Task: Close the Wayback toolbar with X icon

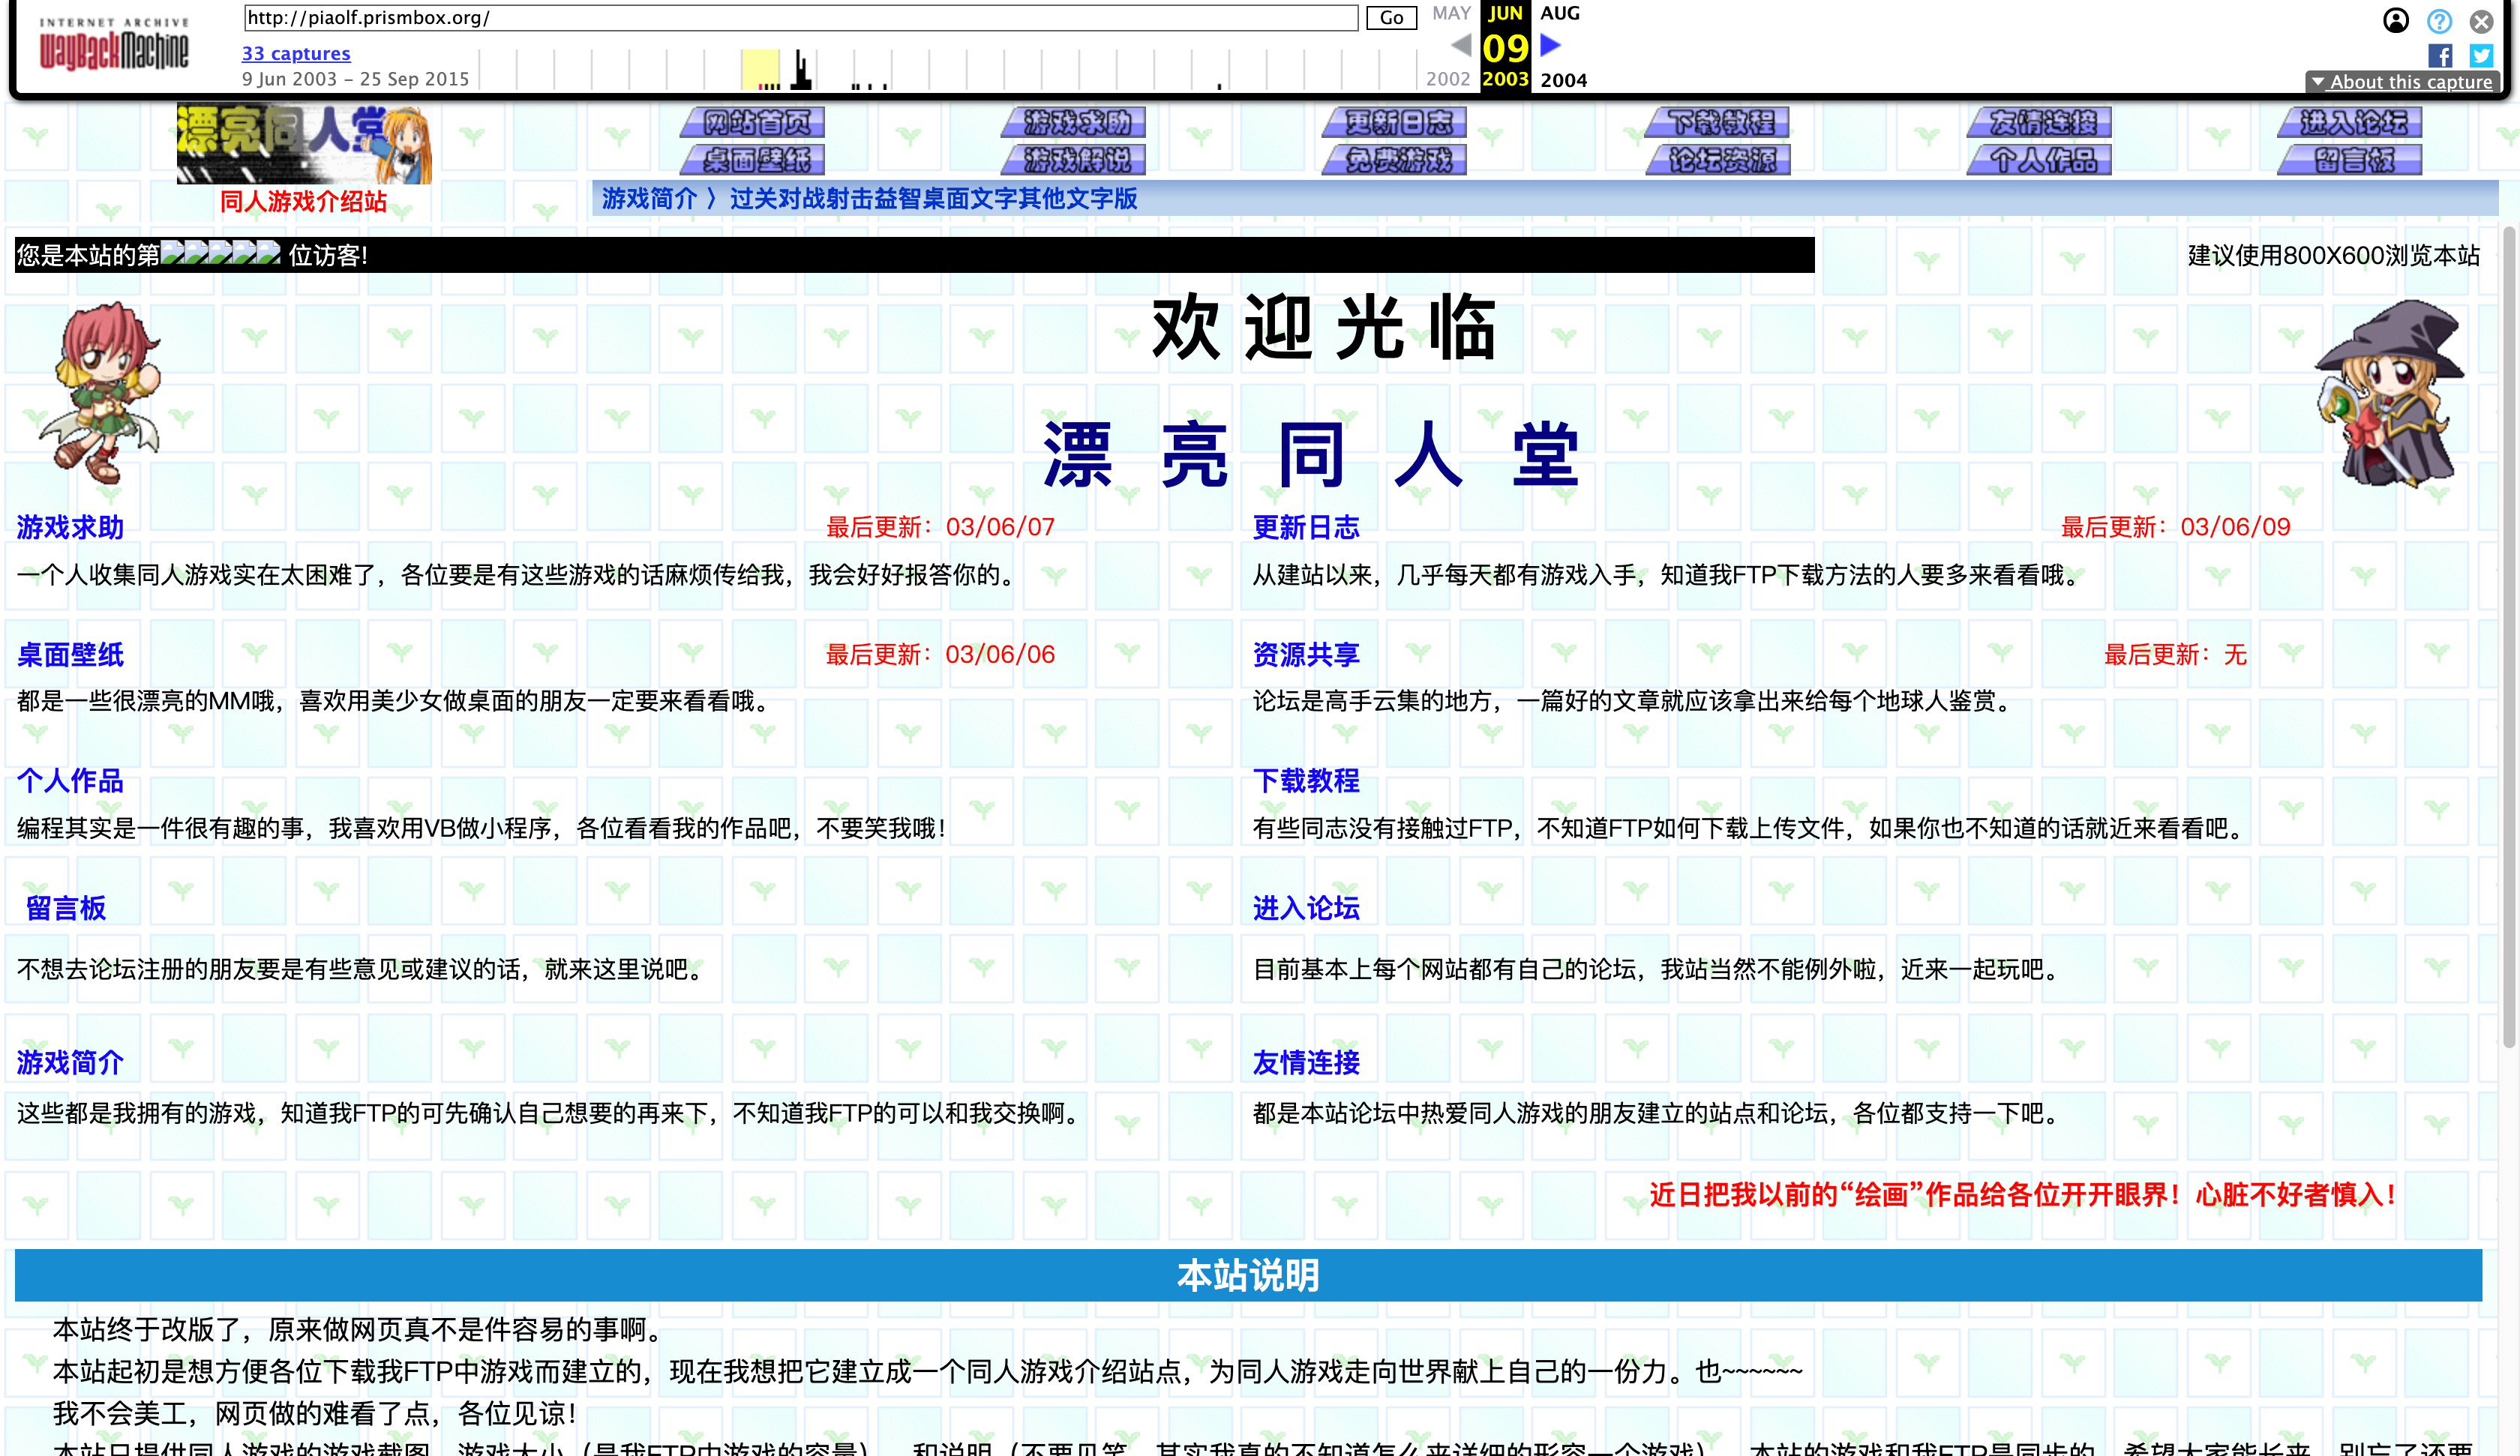Action: 2481,21
